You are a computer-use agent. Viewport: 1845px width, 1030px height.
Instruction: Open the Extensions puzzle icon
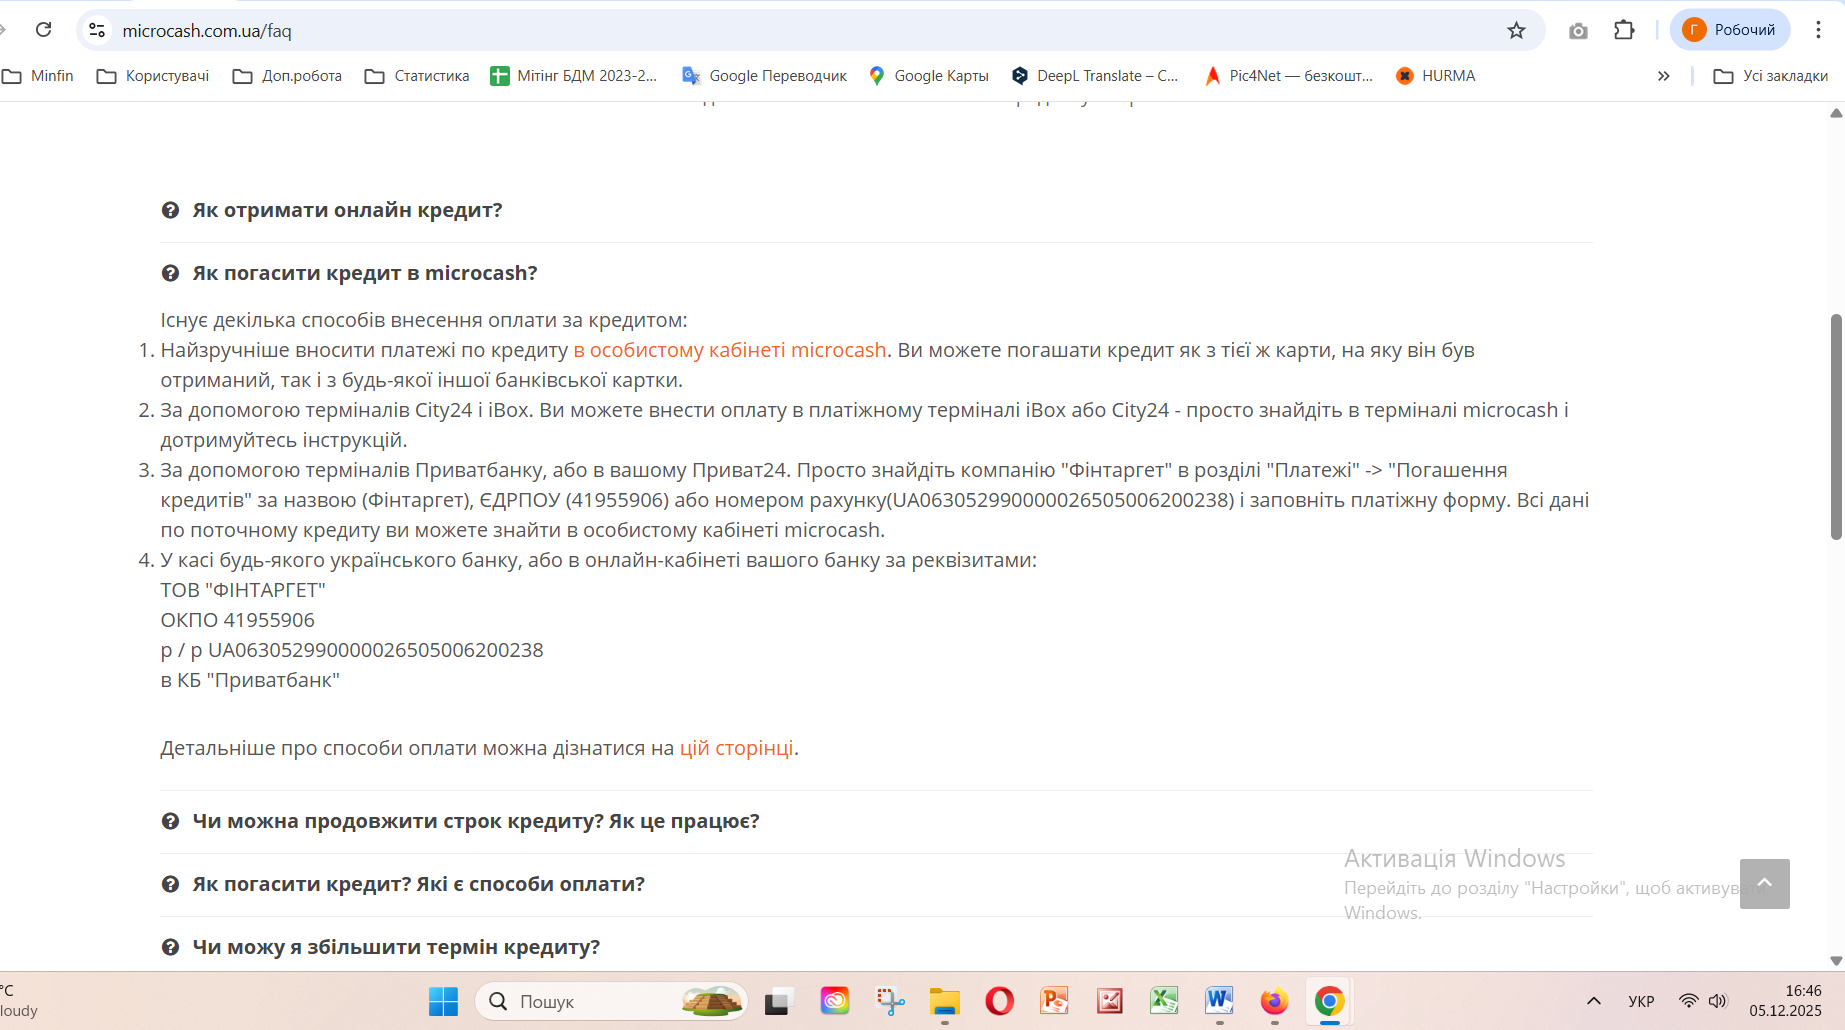tap(1624, 30)
